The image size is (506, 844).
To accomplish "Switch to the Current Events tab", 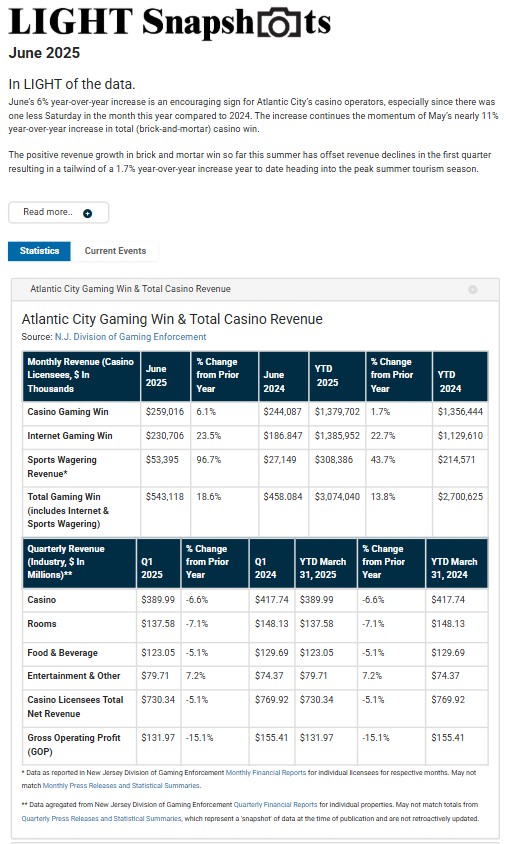I will pos(115,251).
